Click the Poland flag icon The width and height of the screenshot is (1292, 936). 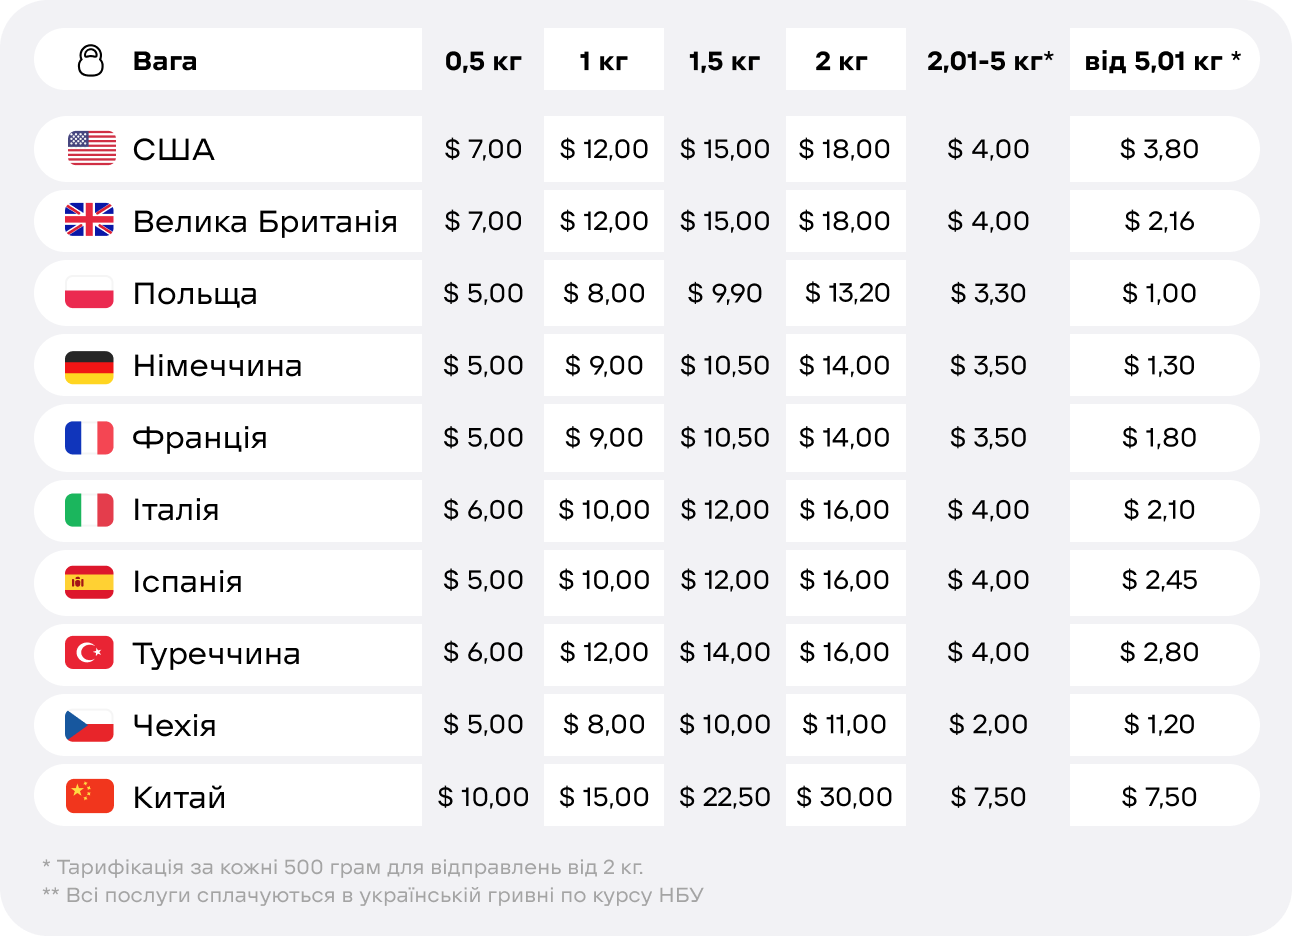coord(90,293)
